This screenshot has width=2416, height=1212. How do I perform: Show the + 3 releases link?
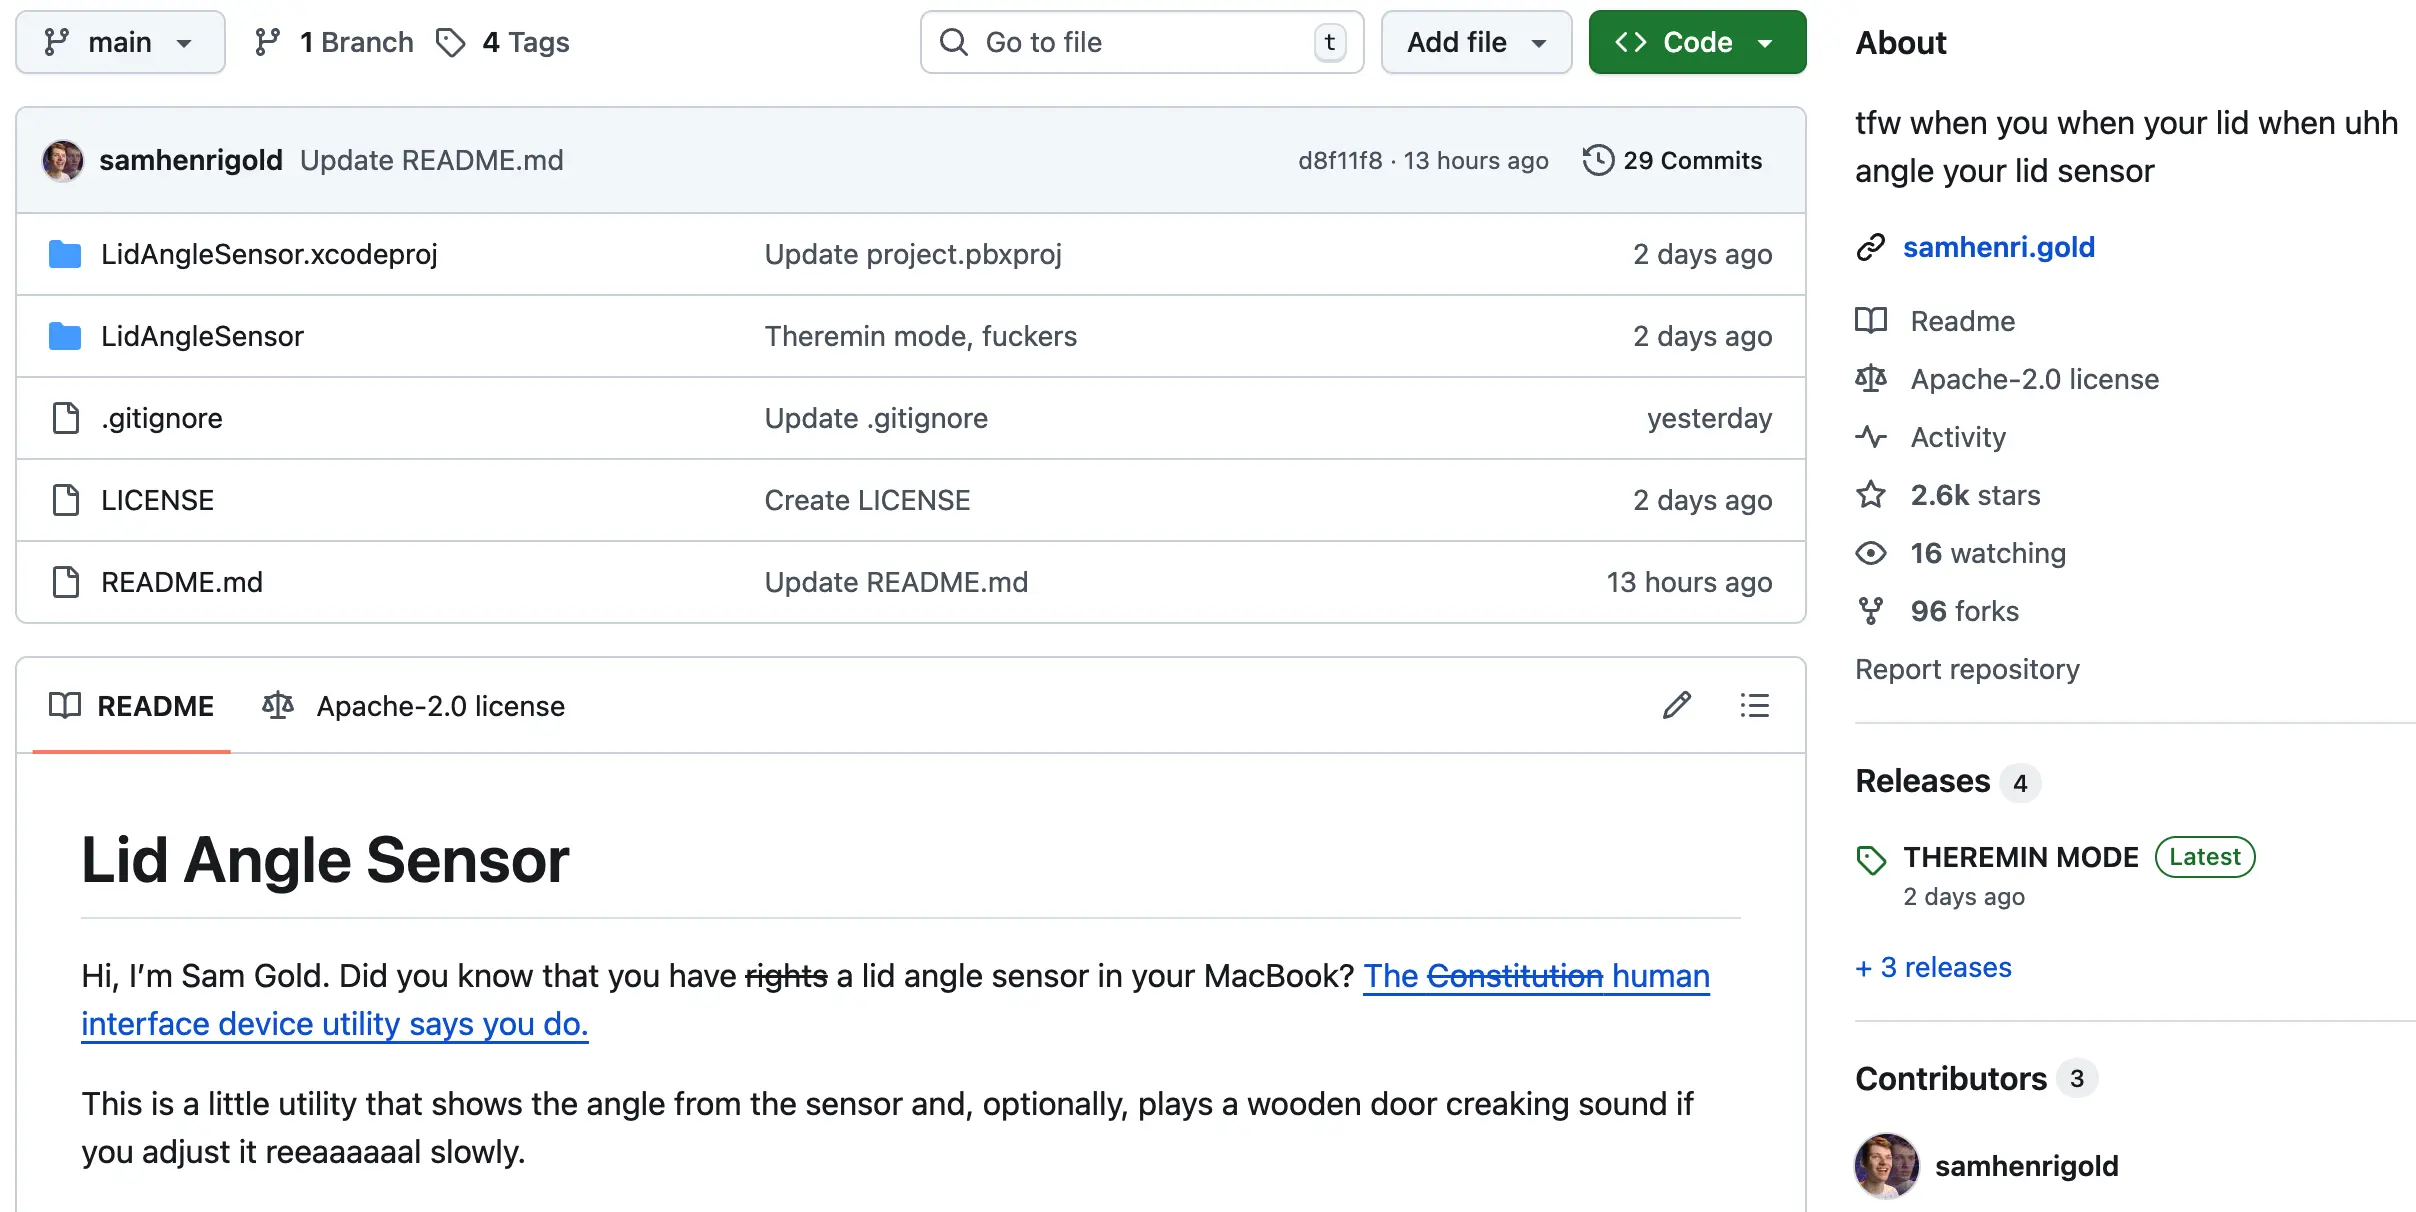(1933, 967)
